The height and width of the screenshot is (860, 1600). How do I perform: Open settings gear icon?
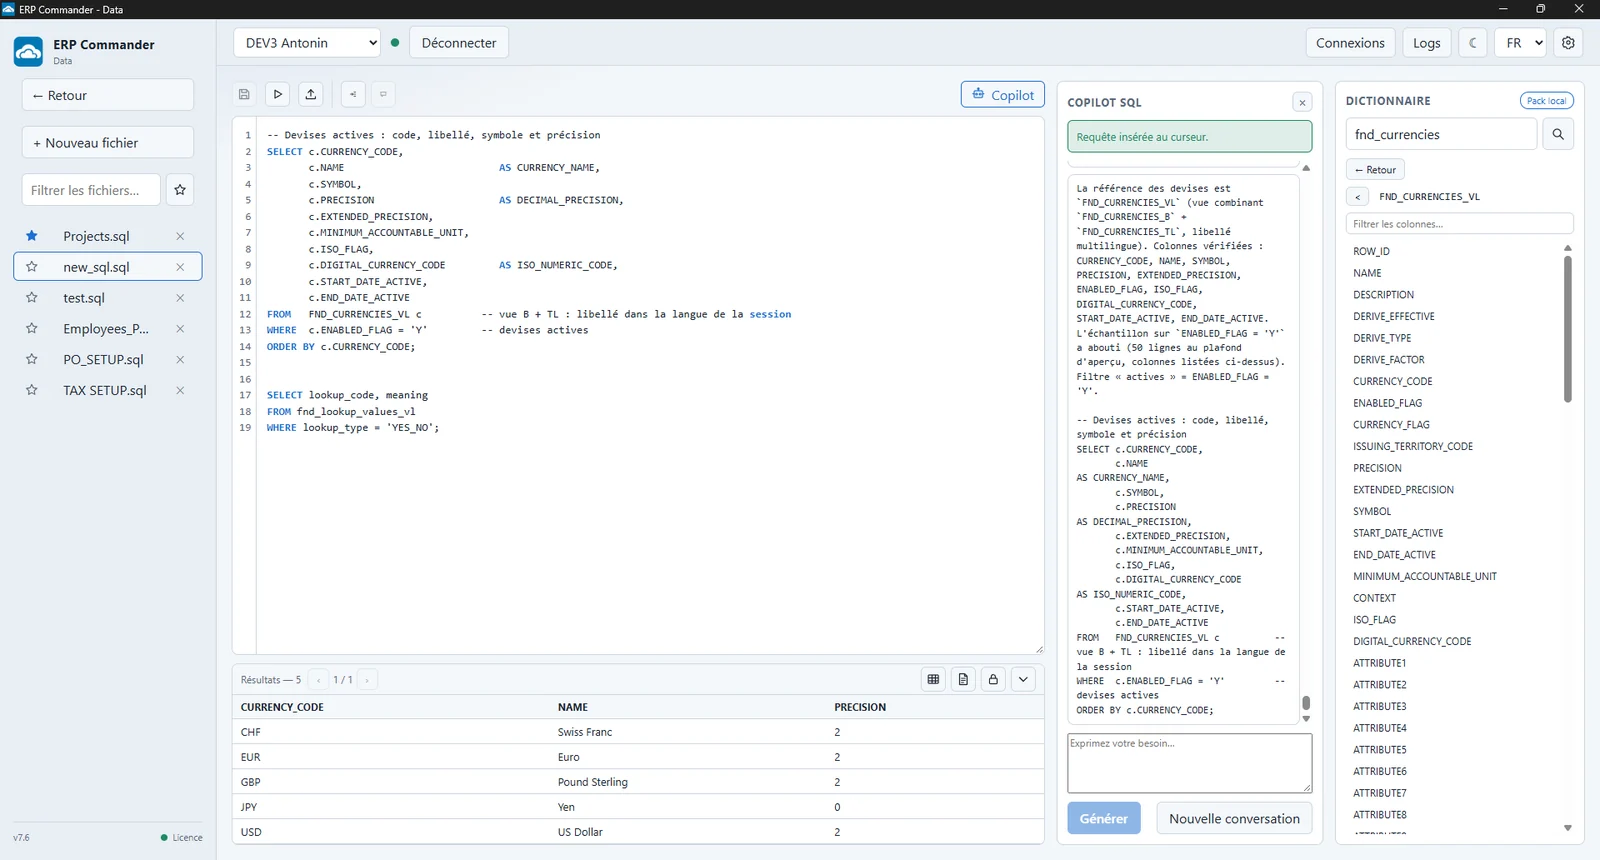[x=1568, y=43]
